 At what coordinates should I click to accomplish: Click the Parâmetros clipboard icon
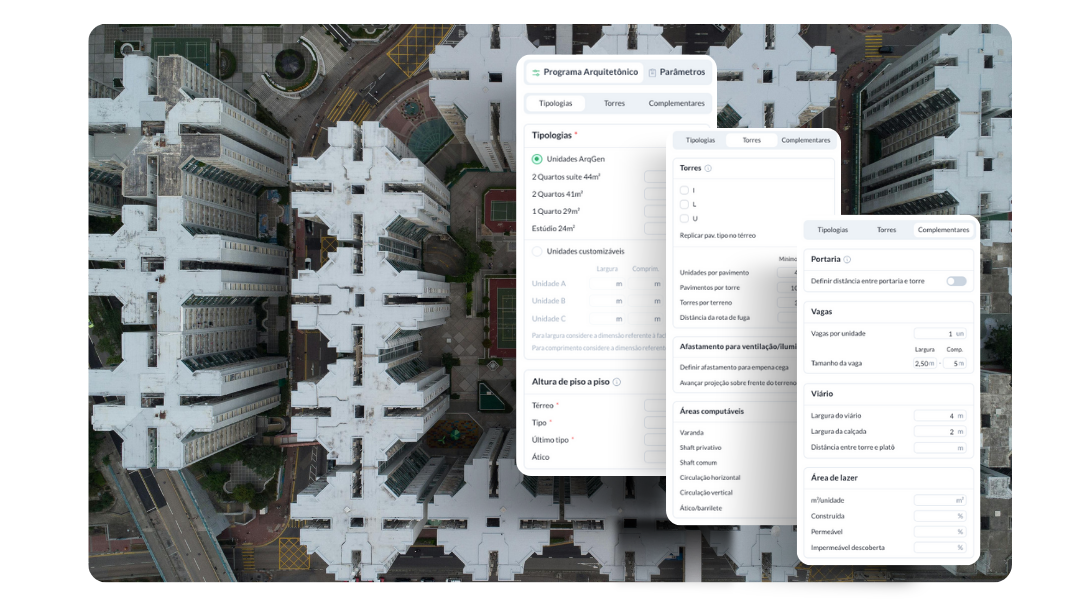[652, 73]
